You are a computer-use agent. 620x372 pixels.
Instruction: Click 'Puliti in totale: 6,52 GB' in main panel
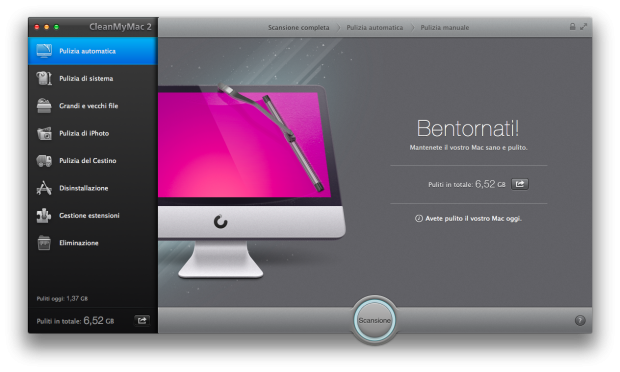pyautogui.click(x=467, y=184)
